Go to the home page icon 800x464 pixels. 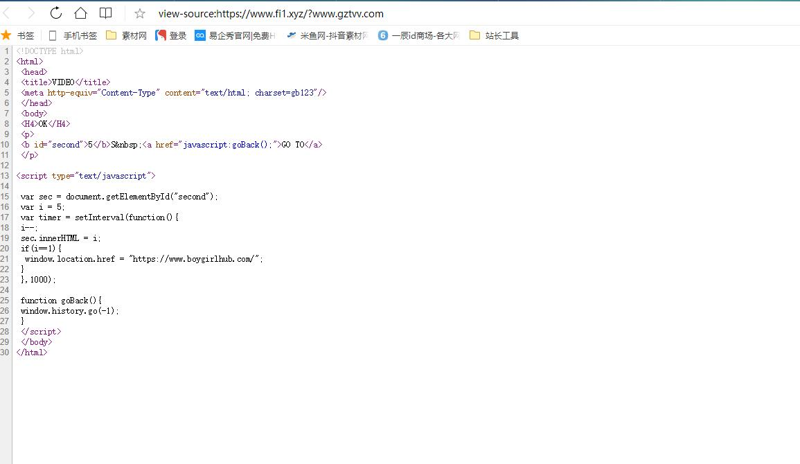point(80,13)
